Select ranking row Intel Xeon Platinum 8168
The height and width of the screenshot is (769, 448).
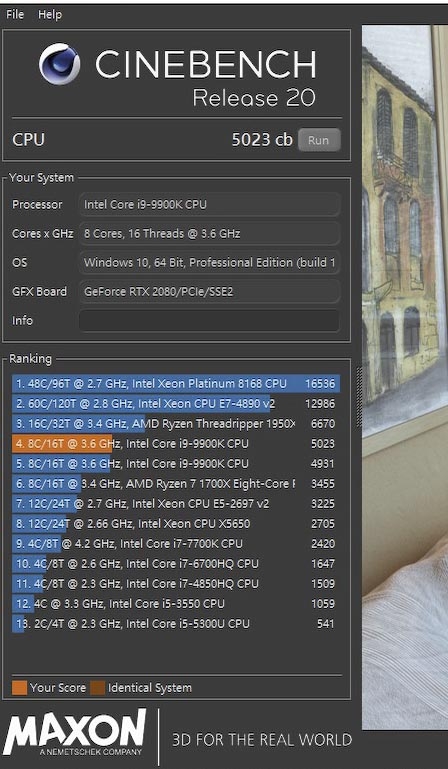pyautogui.click(x=176, y=384)
